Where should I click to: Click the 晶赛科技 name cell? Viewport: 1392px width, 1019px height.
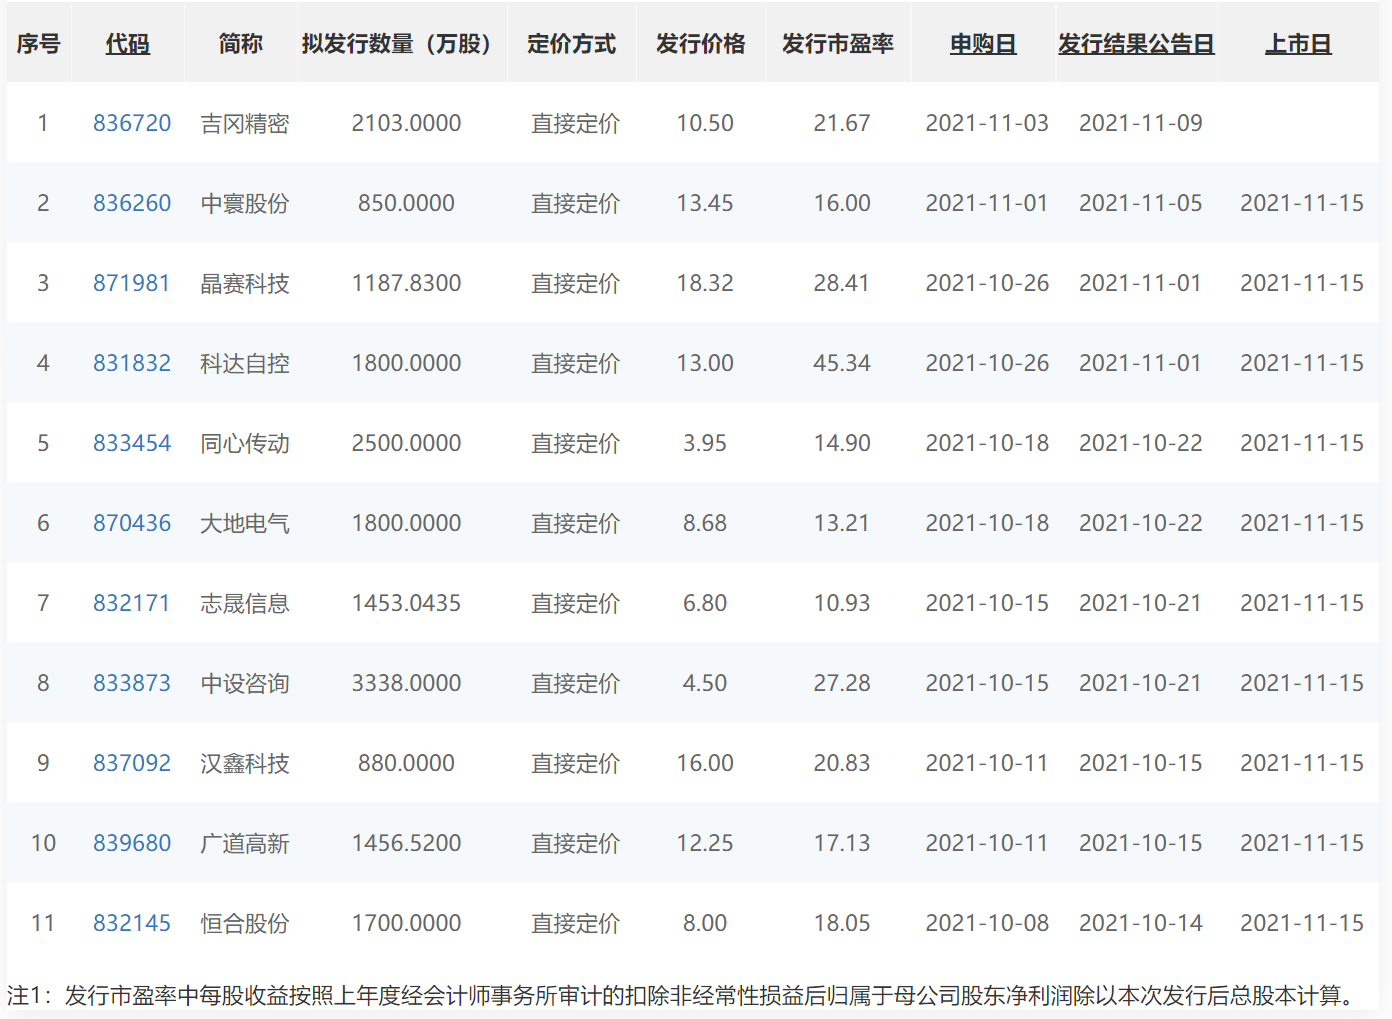coord(245,283)
